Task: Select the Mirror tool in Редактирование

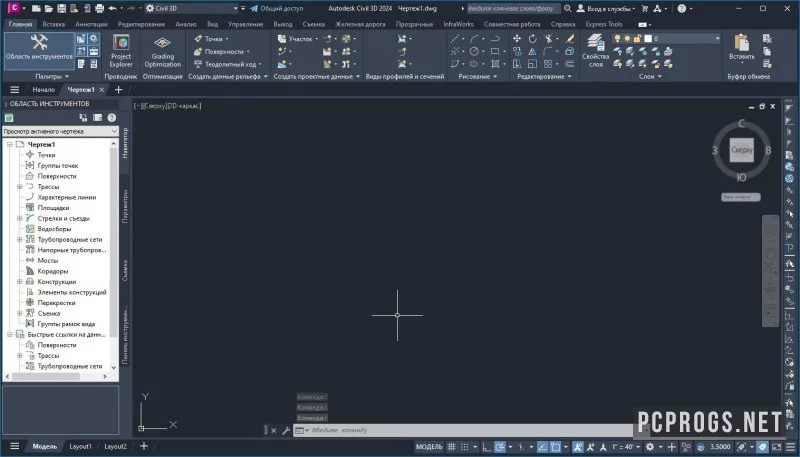Action: [532, 52]
